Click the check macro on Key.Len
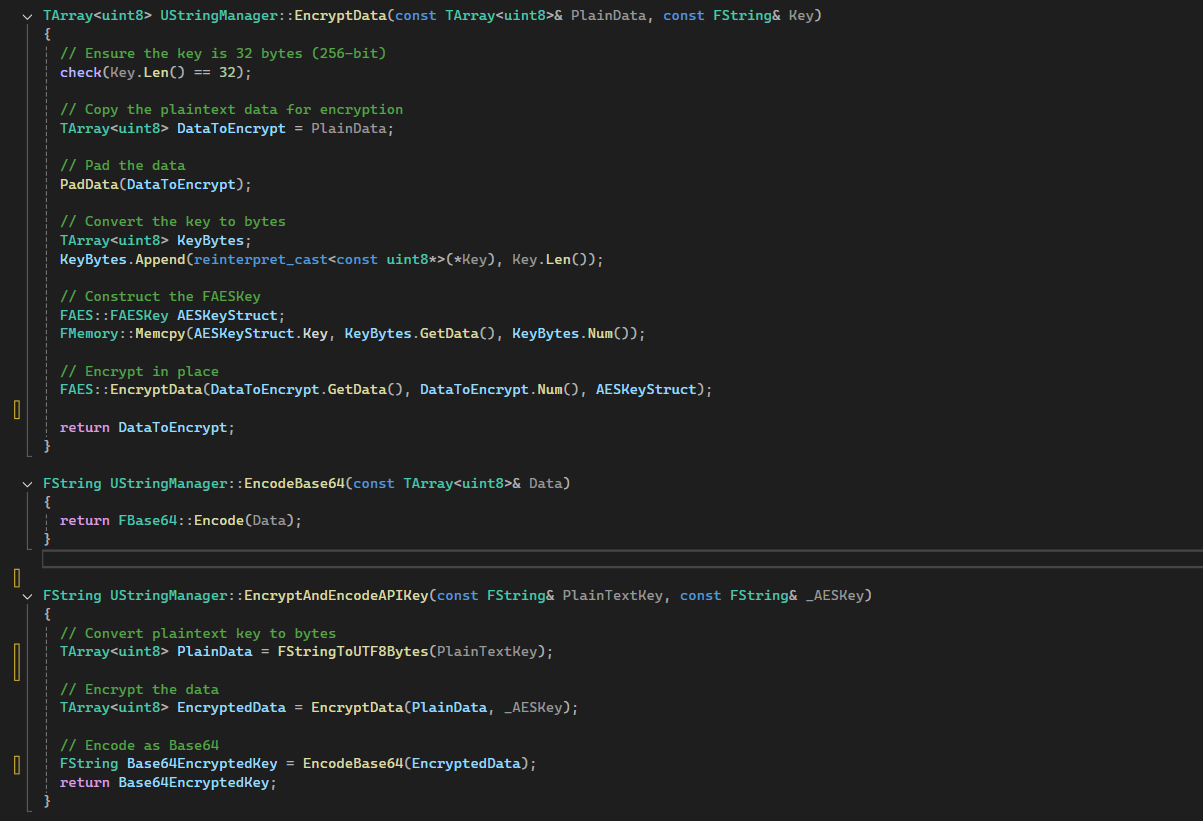The height and width of the screenshot is (821, 1203). [80, 72]
